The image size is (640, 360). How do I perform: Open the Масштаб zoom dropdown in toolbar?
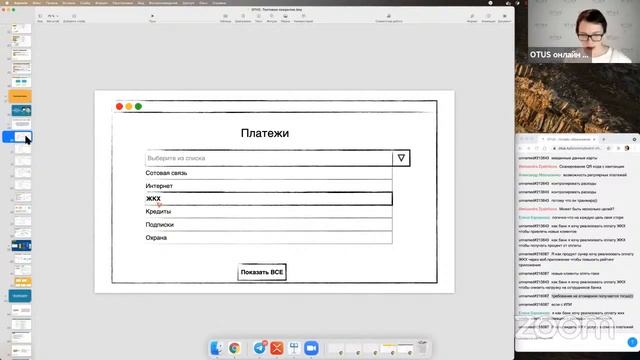point(53,18)
